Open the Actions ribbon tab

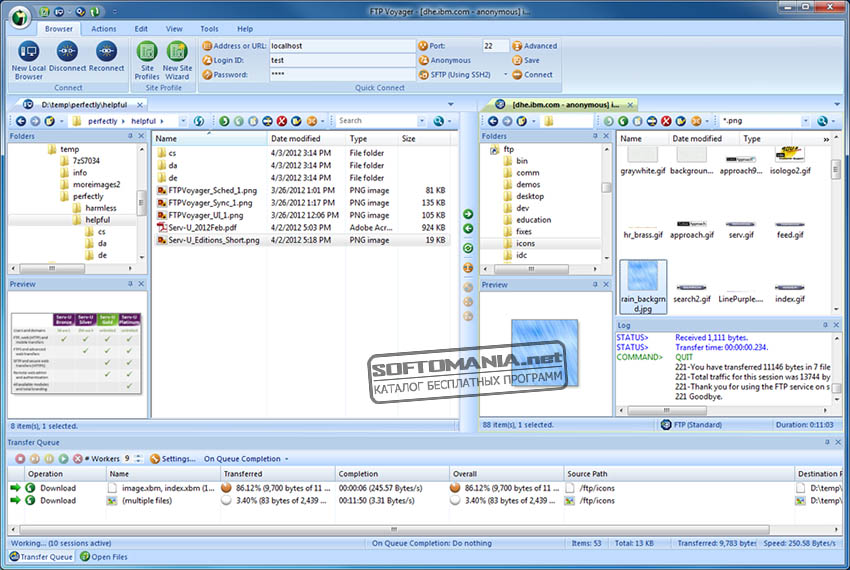click(104, 29)
